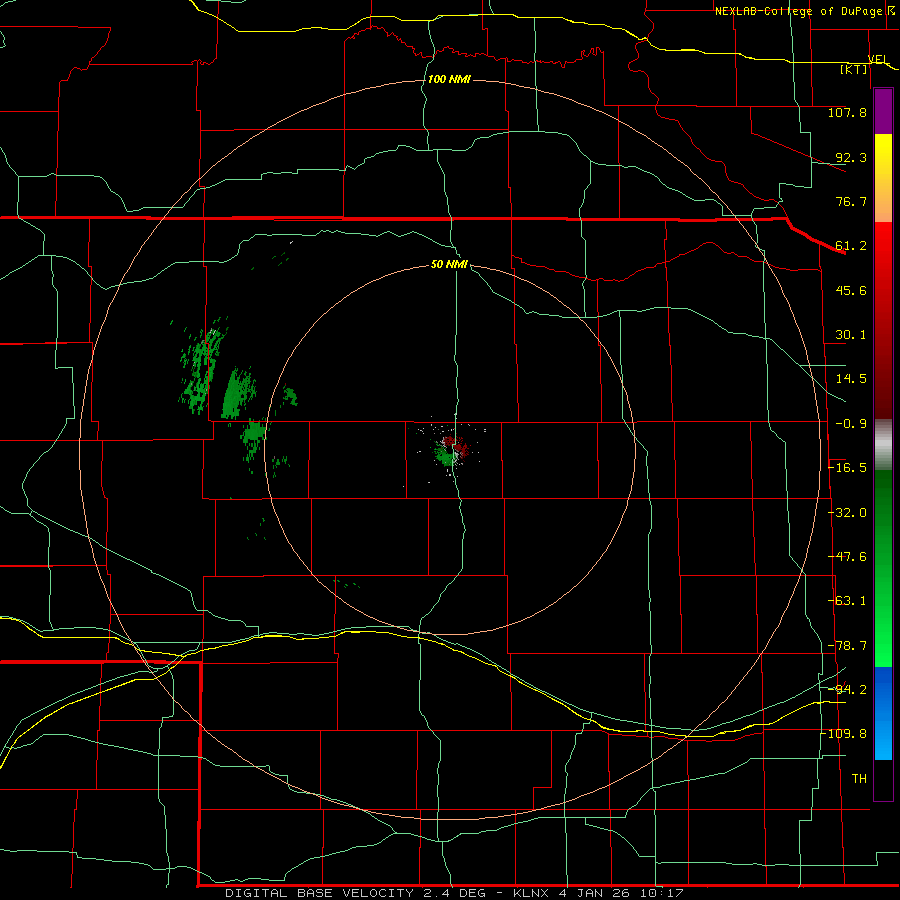Click the KLNX station identifier in caption
The width and height of the screenshot is (900, 900).
tap(531, 893)
